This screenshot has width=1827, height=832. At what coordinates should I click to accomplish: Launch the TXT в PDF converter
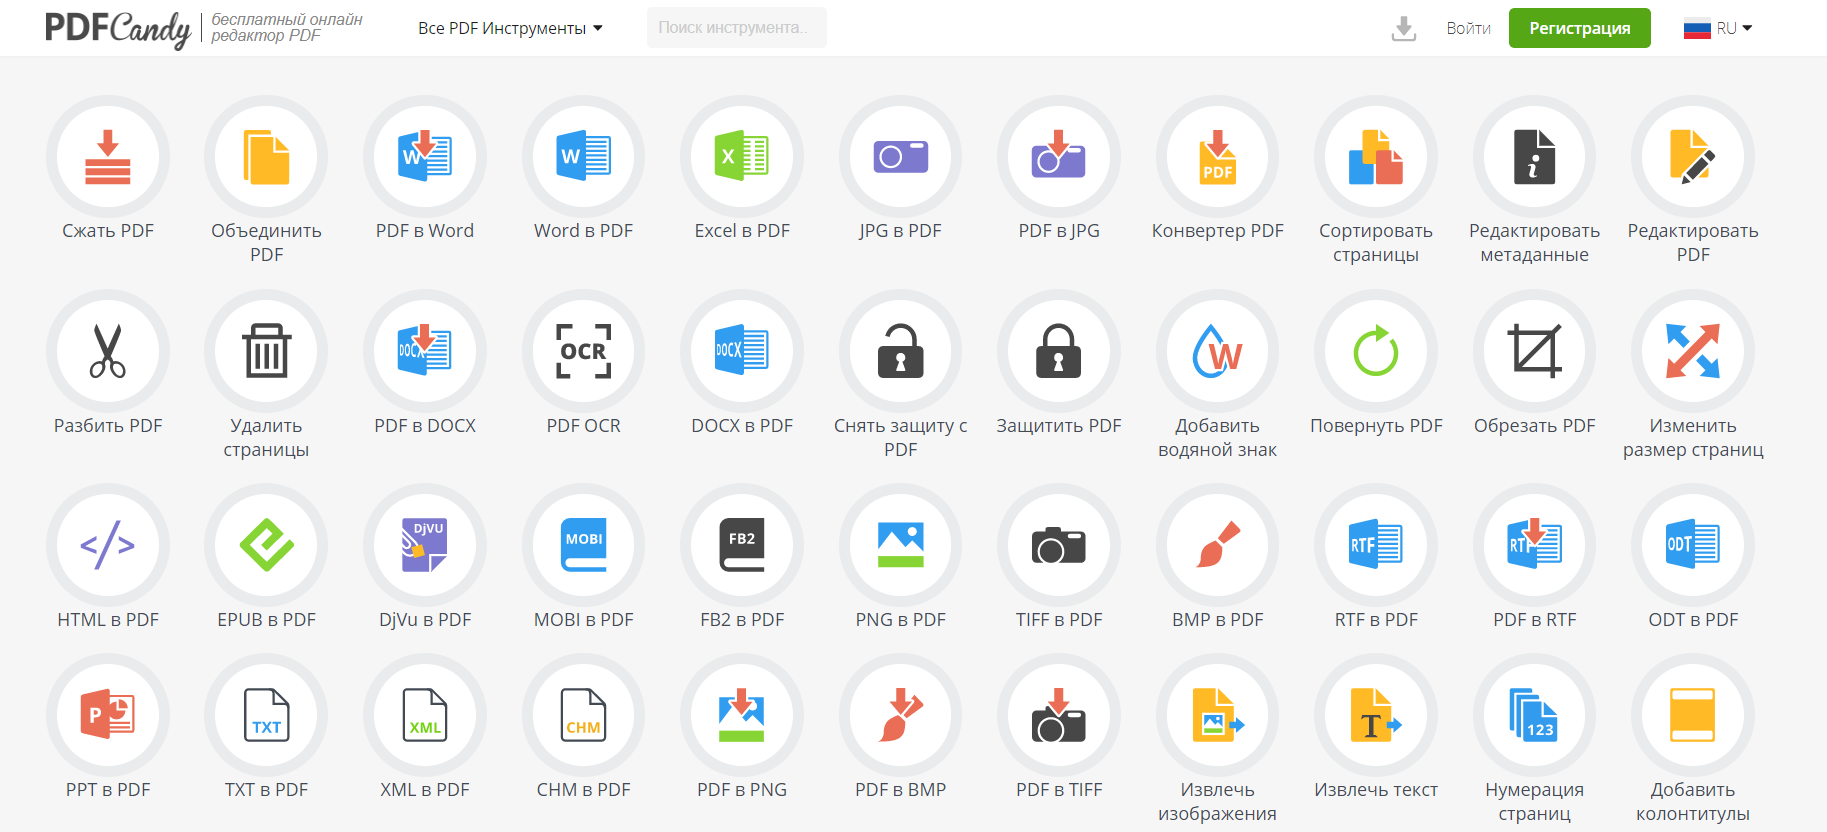pos(266,715)
